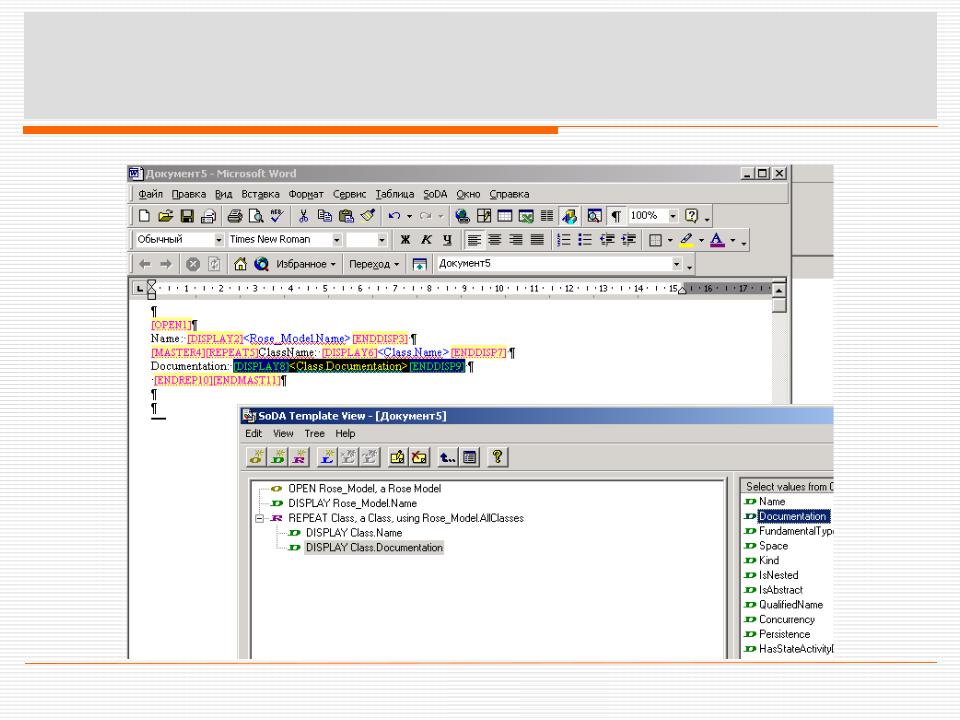Open Вставка menu
960x720 pixels.
point(260,194)
